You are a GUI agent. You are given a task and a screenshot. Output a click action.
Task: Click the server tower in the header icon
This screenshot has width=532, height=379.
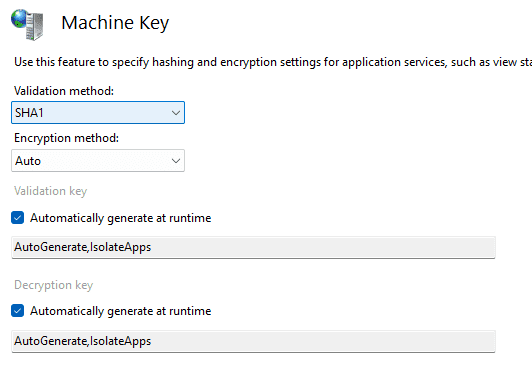(35, 26)
